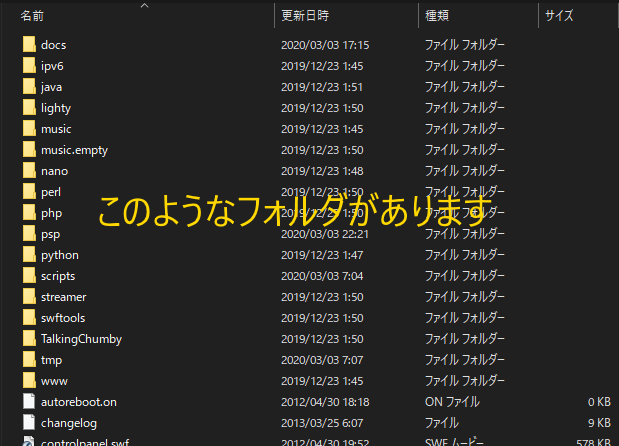Click the docs folder icon
Image resolution: width=619 pixels, height=446 pixels.
pos(28,45)
